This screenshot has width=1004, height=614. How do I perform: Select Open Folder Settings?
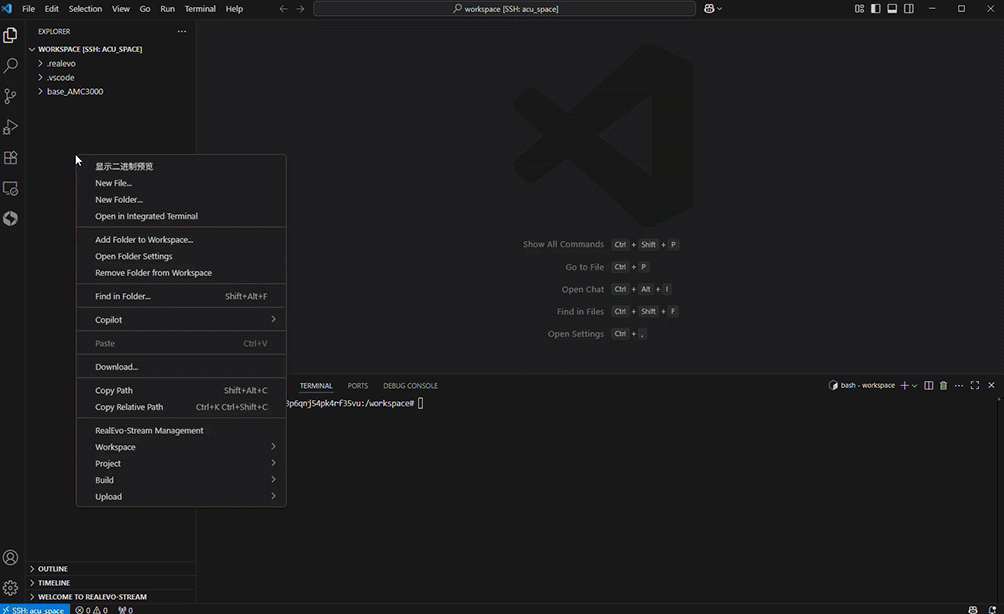click(x=181, y=256)
